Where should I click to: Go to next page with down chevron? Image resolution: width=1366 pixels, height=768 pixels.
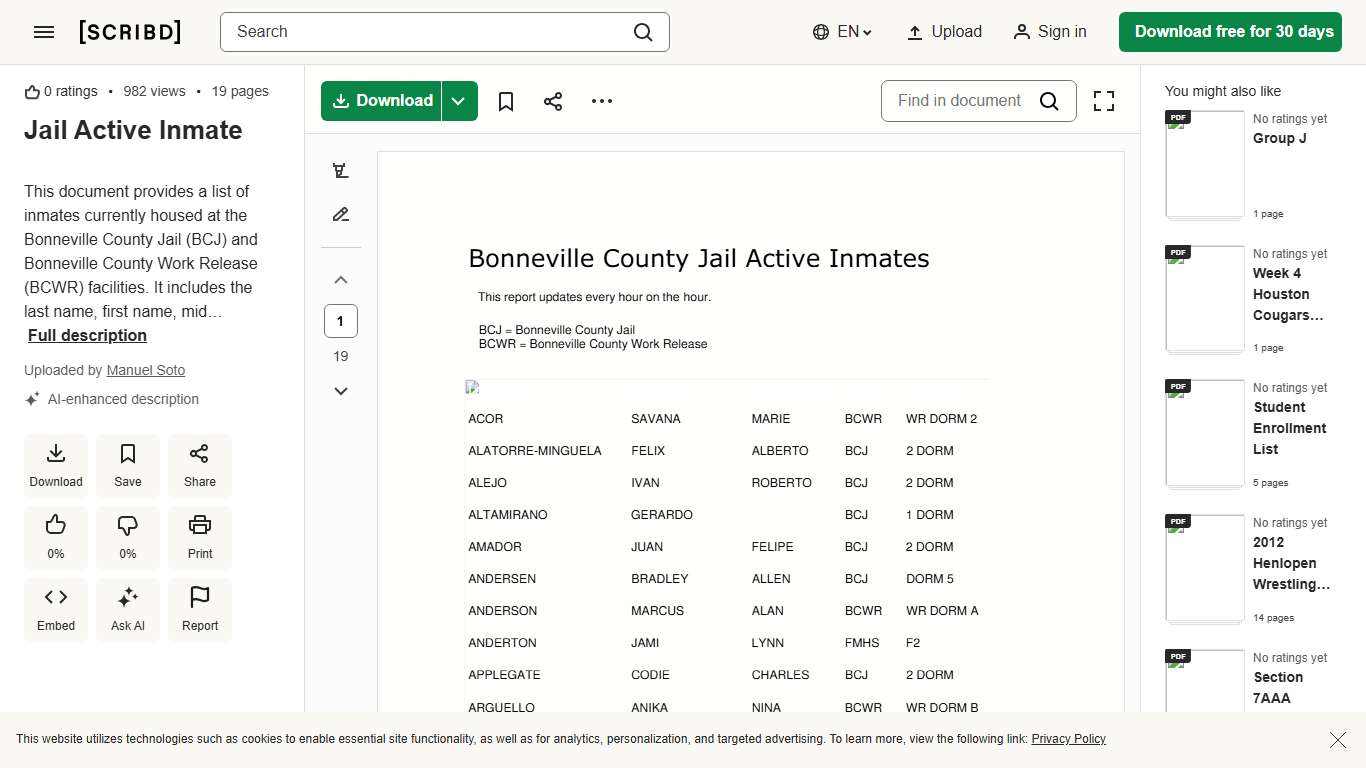tap(341, 390)
